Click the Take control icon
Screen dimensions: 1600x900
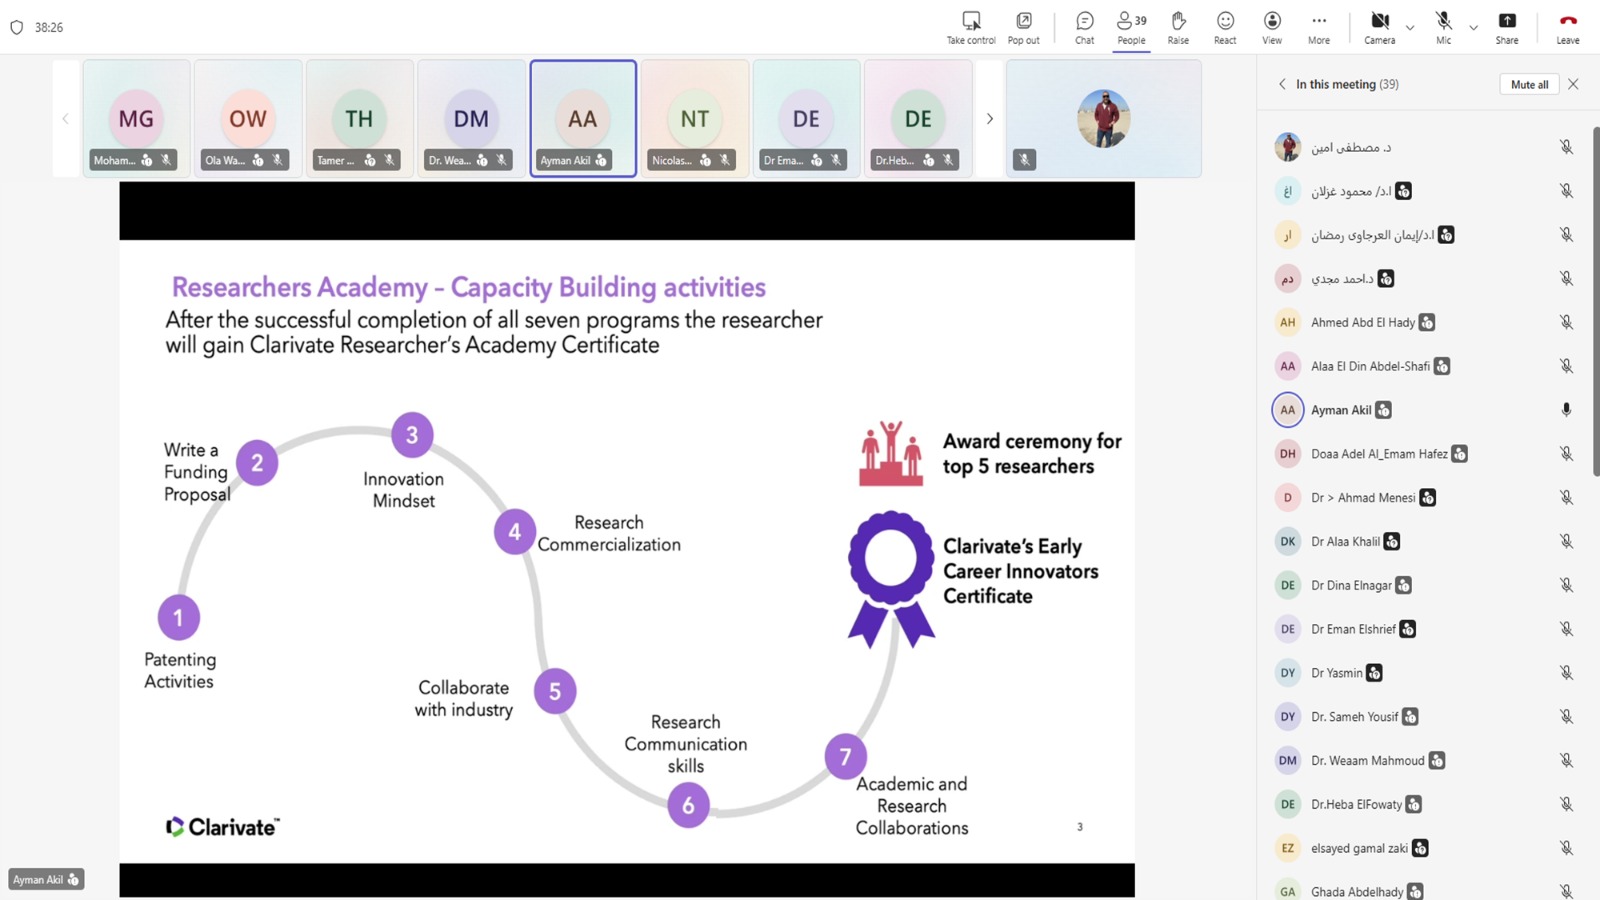point(970,27)
